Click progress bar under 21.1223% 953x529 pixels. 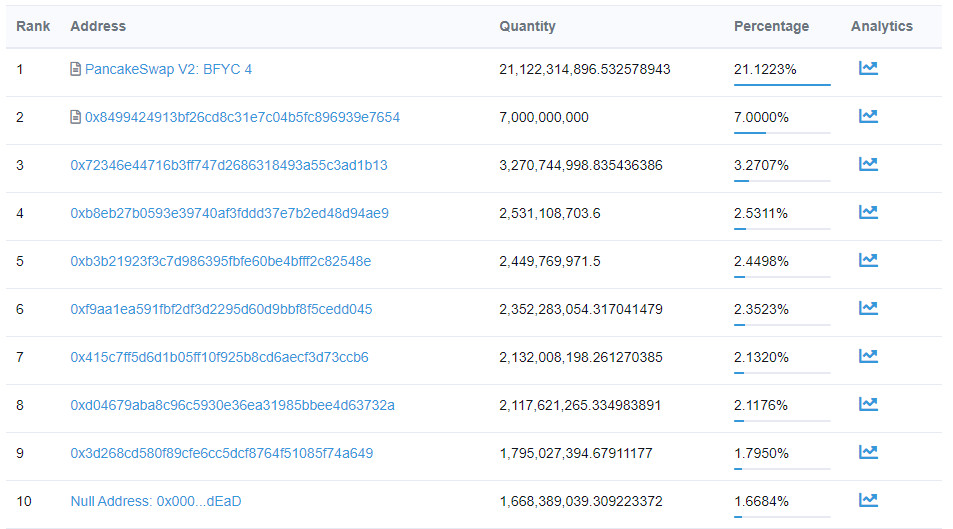[782, 85]
